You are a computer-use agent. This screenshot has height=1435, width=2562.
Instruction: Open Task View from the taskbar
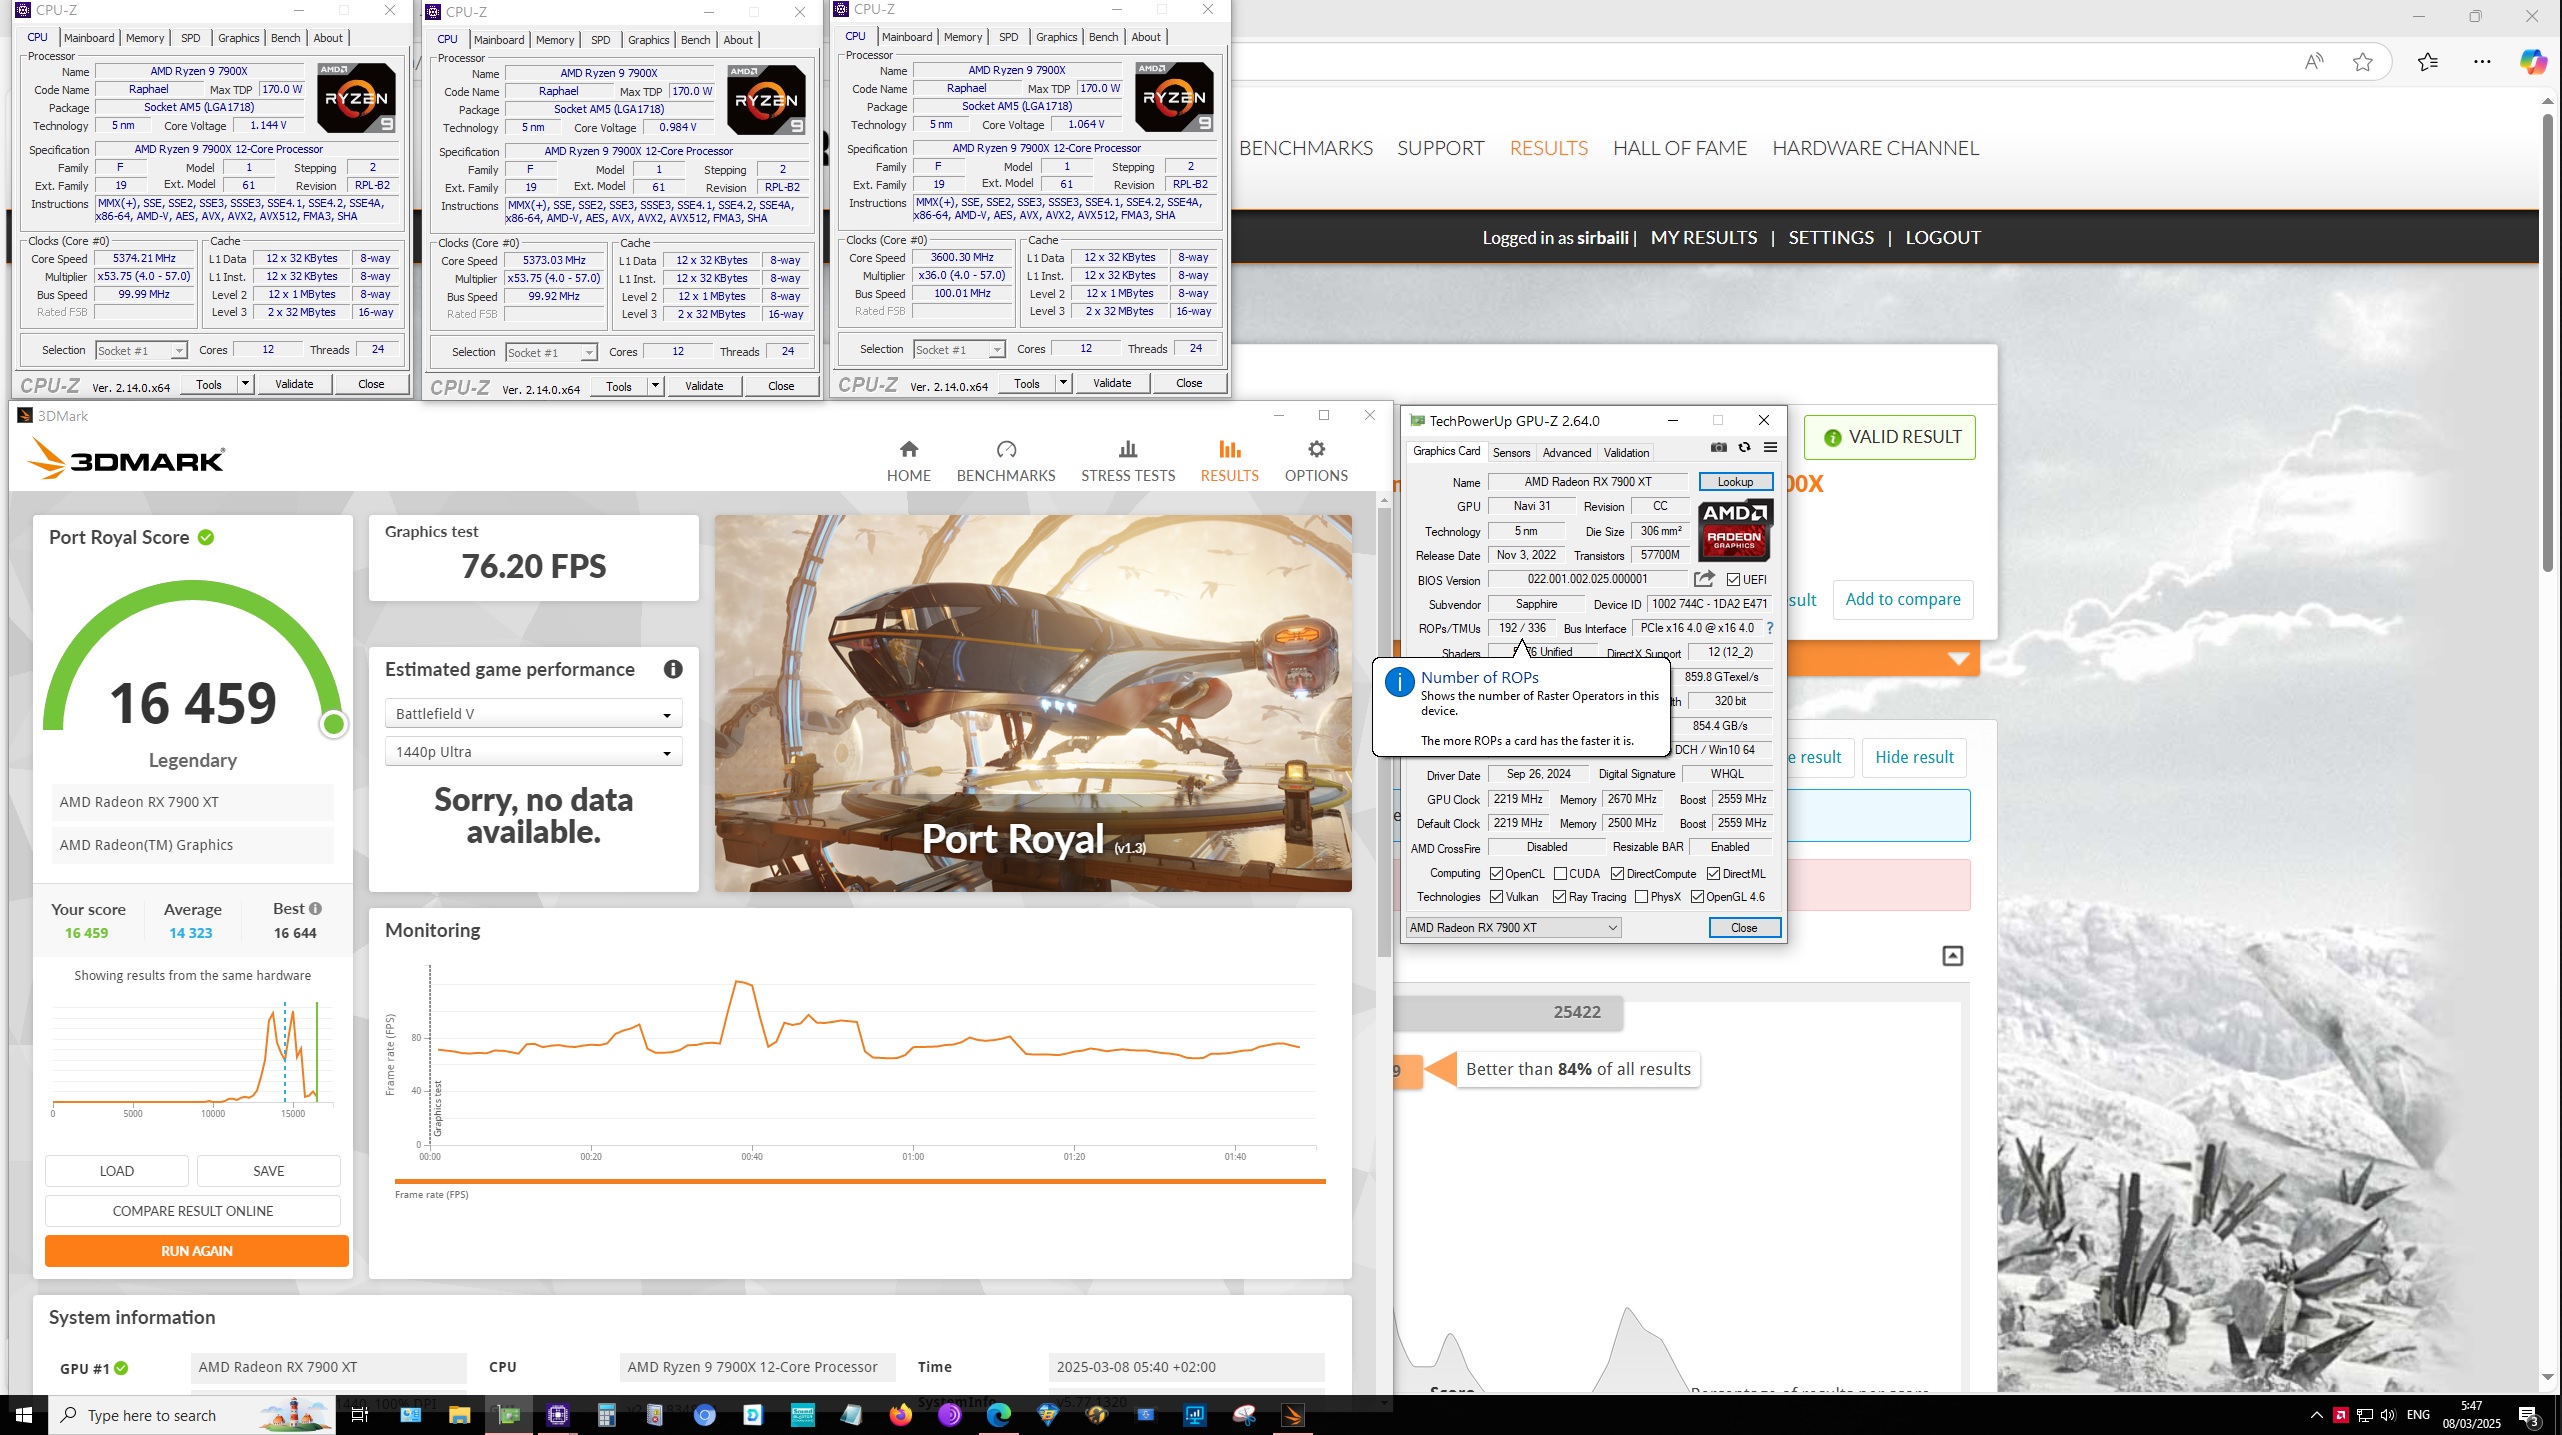point(360,1415)
